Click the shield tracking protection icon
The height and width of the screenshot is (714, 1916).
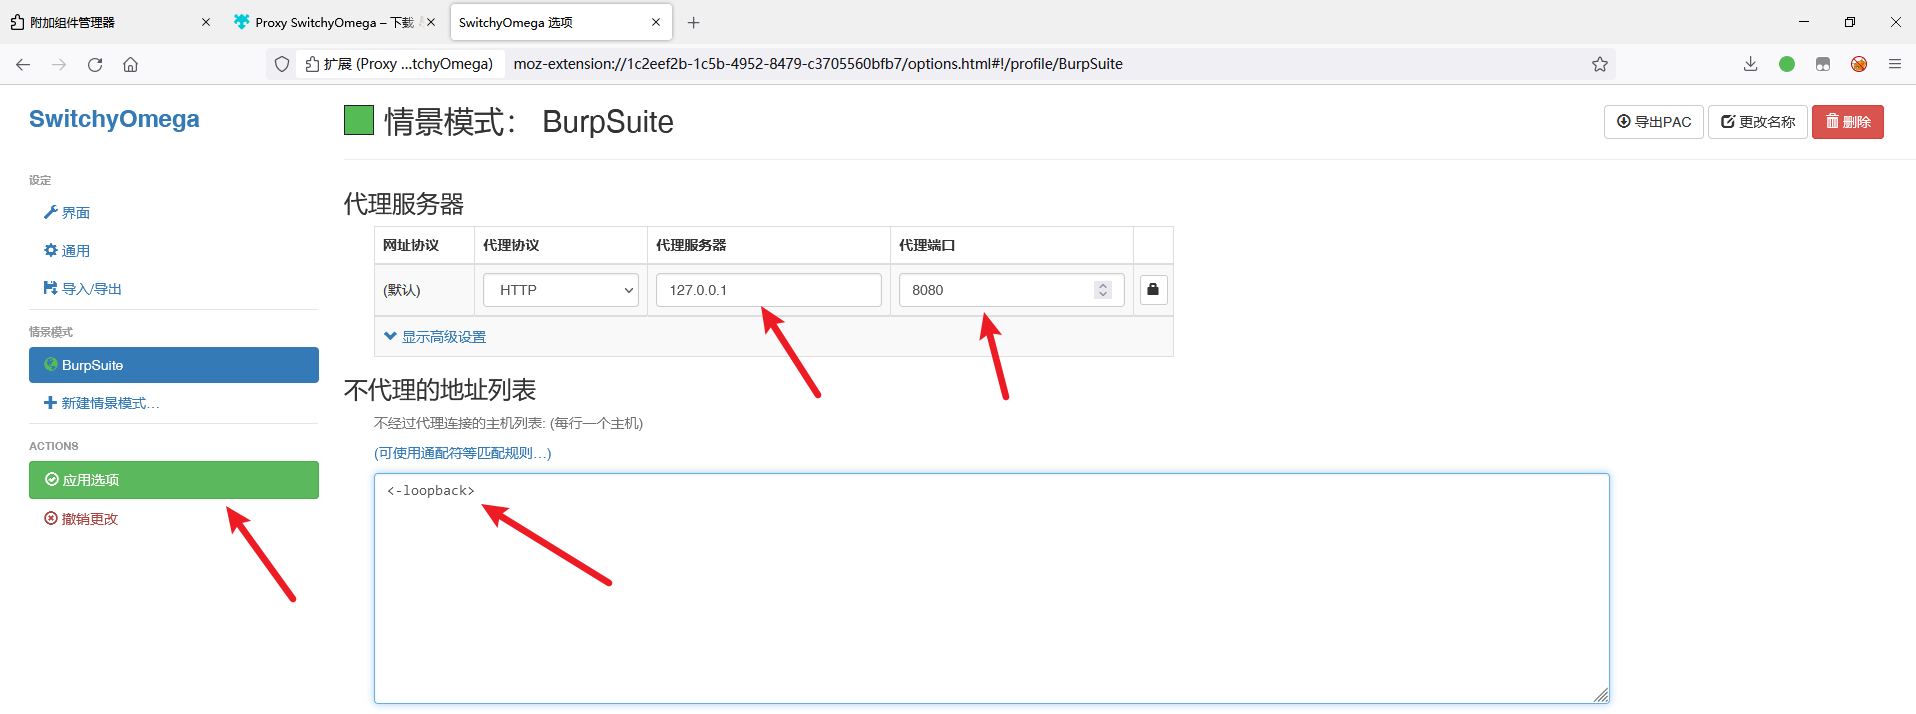282,64
